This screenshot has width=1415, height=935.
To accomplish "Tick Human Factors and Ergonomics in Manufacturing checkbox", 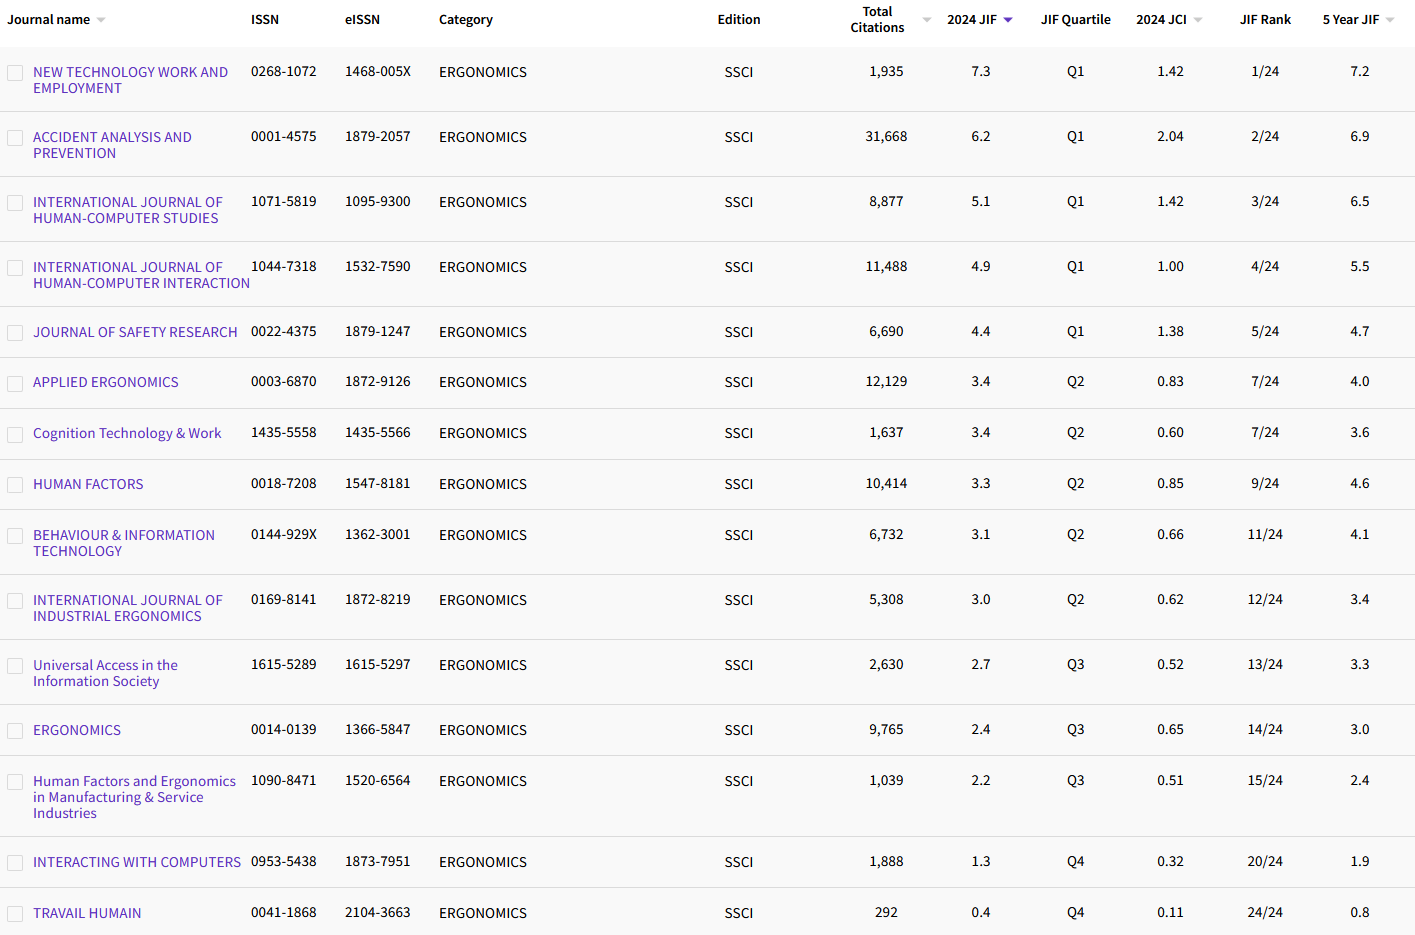I will pyautogui.click(x=15, y=782).
